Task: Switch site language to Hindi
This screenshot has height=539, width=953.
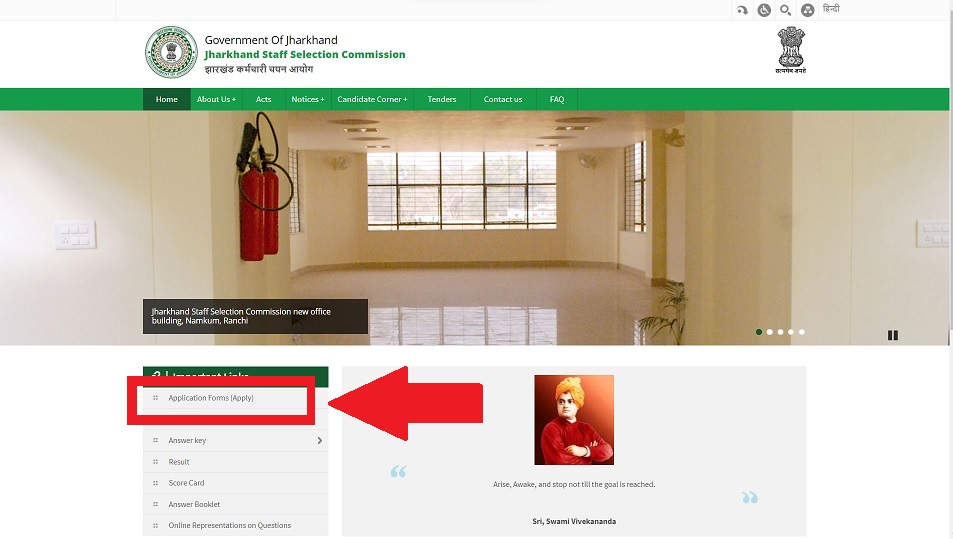Action: (x=831, y=9)
